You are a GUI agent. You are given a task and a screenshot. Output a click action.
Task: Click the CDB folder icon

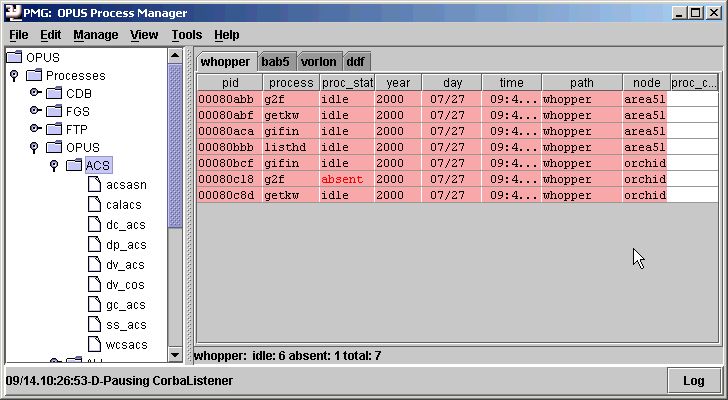pyautogui.click(x=54, y=93)
